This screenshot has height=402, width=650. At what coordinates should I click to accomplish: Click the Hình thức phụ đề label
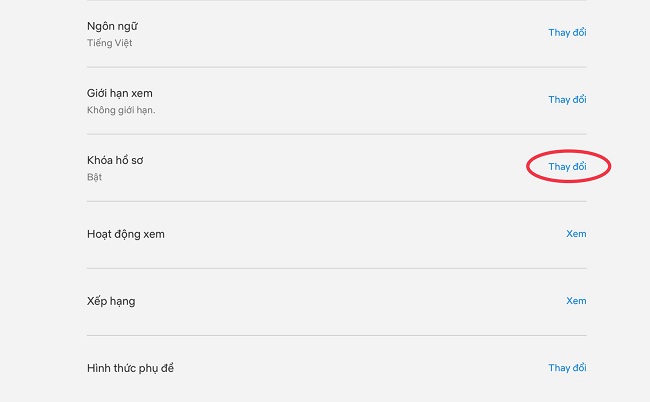coord(131,368)
